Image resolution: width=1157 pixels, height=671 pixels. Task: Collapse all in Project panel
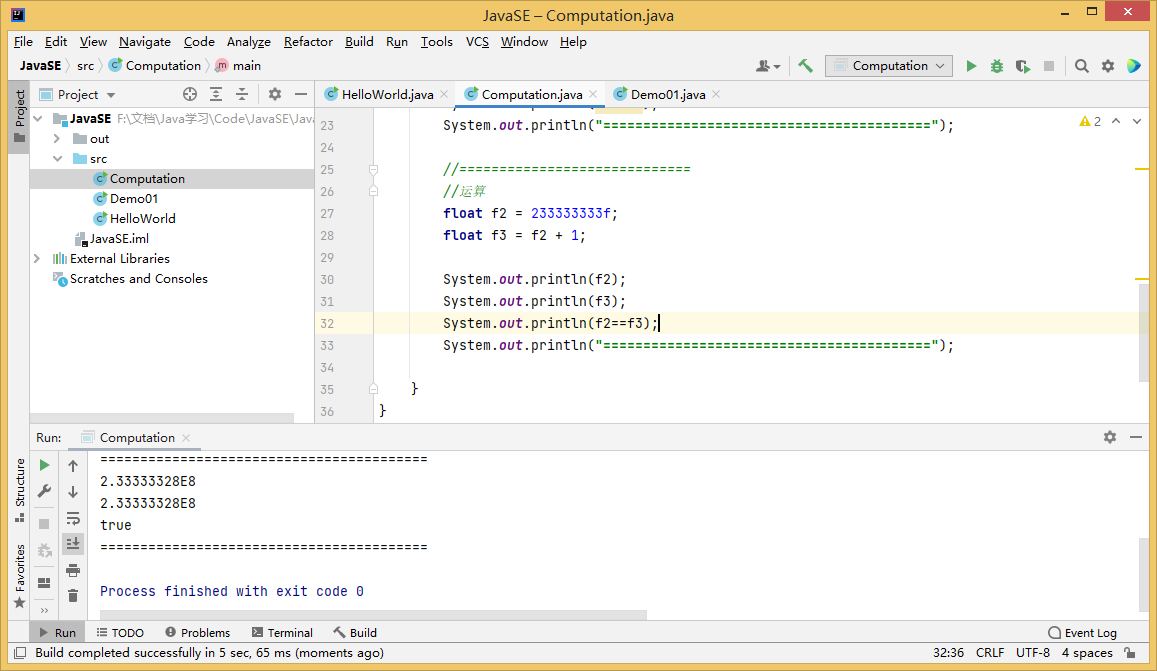(242, 94)
